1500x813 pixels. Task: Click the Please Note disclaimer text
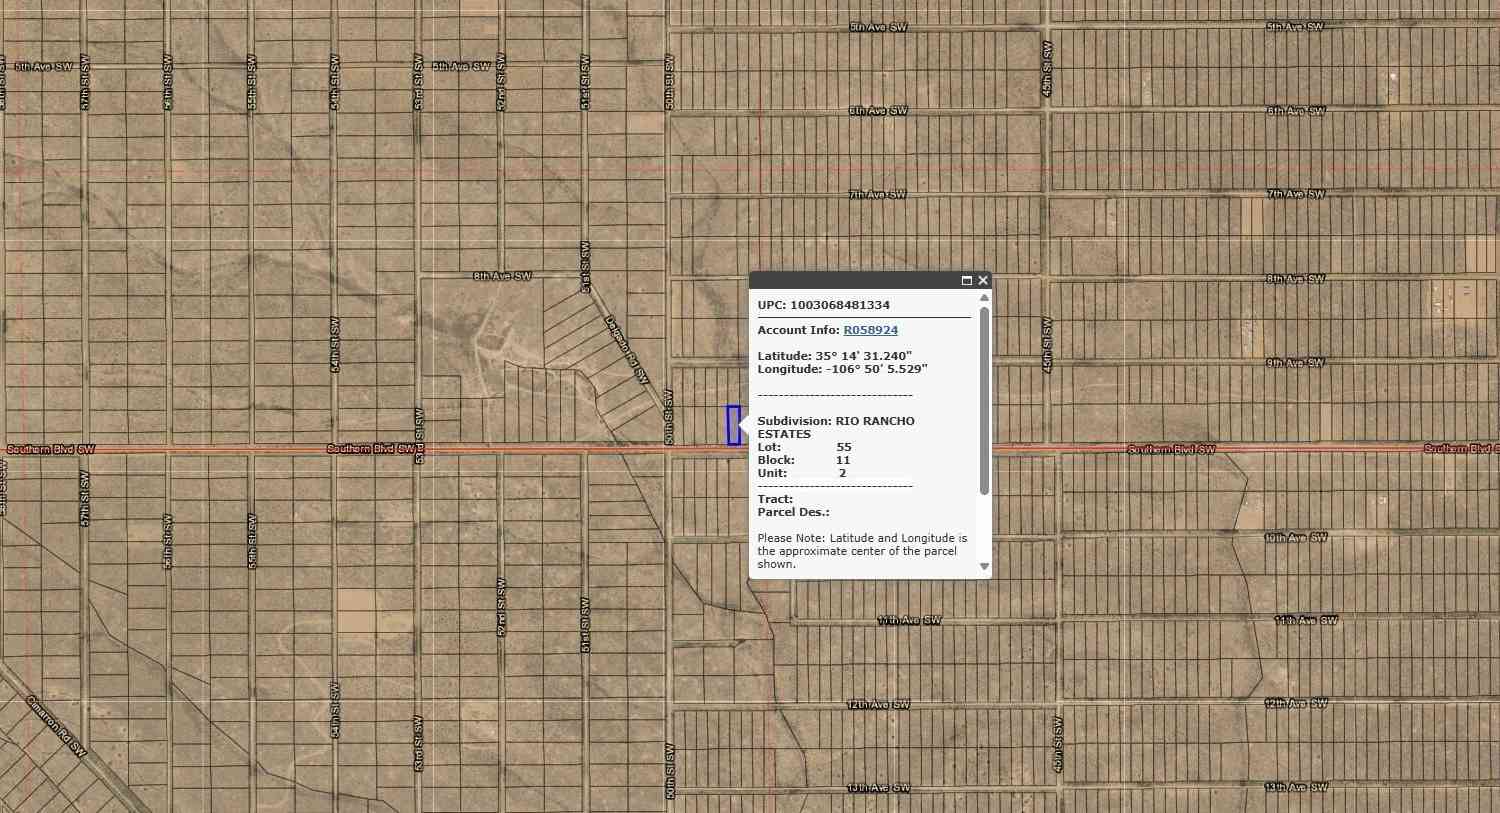(x=862, y=551)
